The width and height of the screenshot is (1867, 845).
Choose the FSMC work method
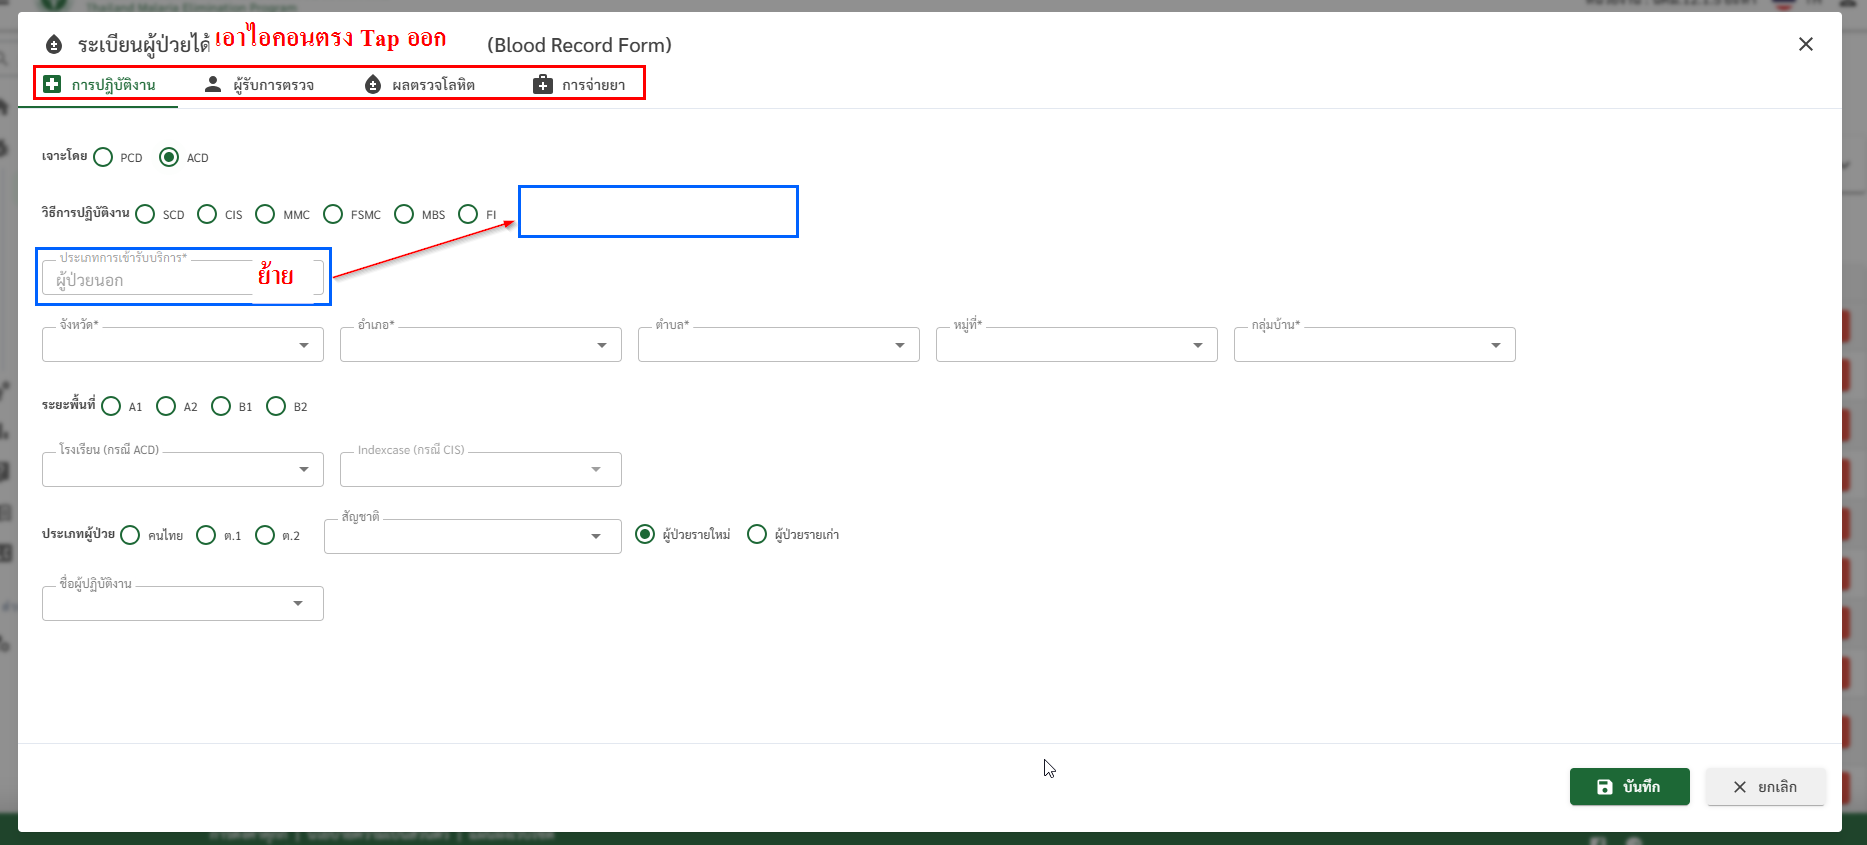pyautogui.click(x=334, y=214)
